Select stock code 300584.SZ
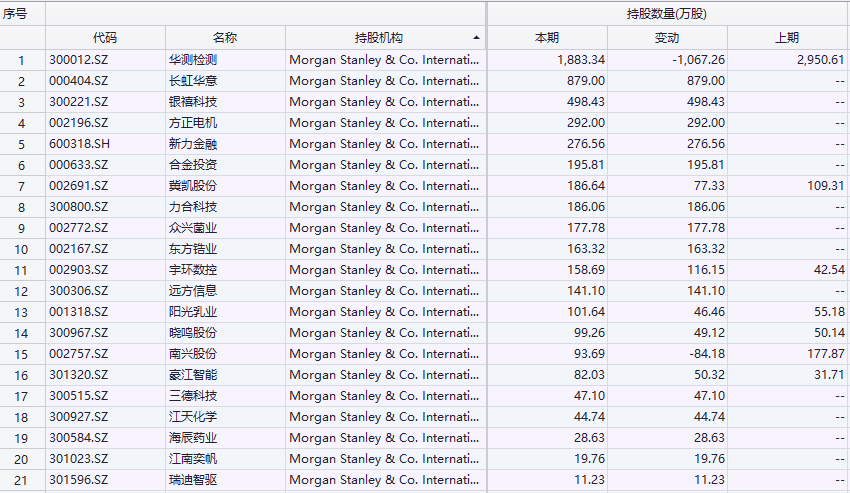 pos(79,438)
